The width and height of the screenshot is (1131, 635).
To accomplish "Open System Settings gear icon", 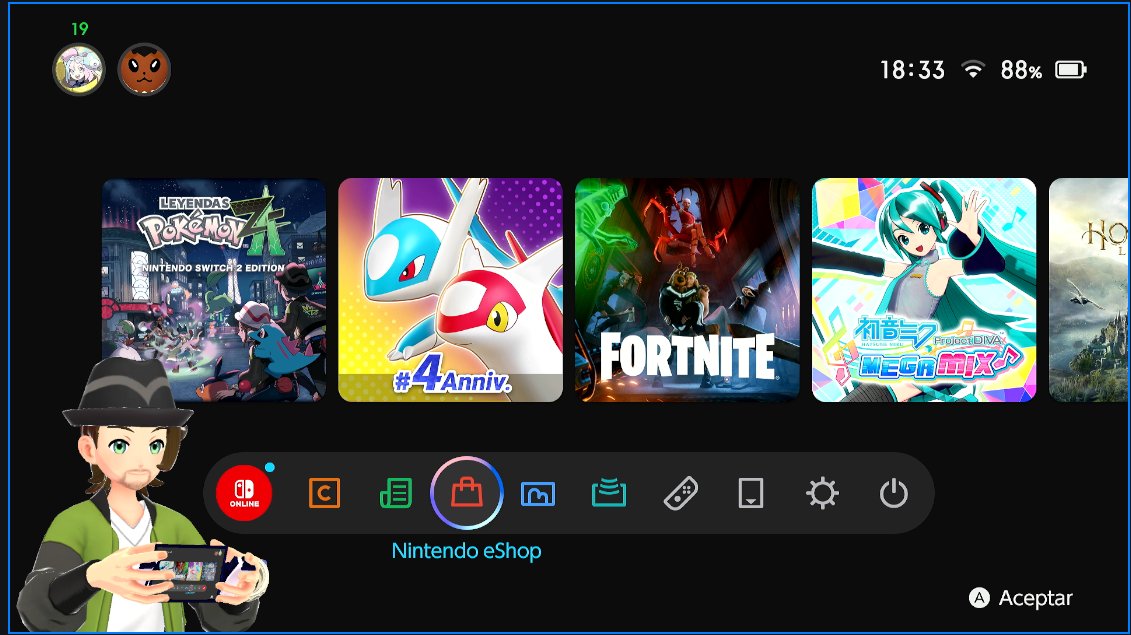I will pyautogui.click(x=822, y=494).
